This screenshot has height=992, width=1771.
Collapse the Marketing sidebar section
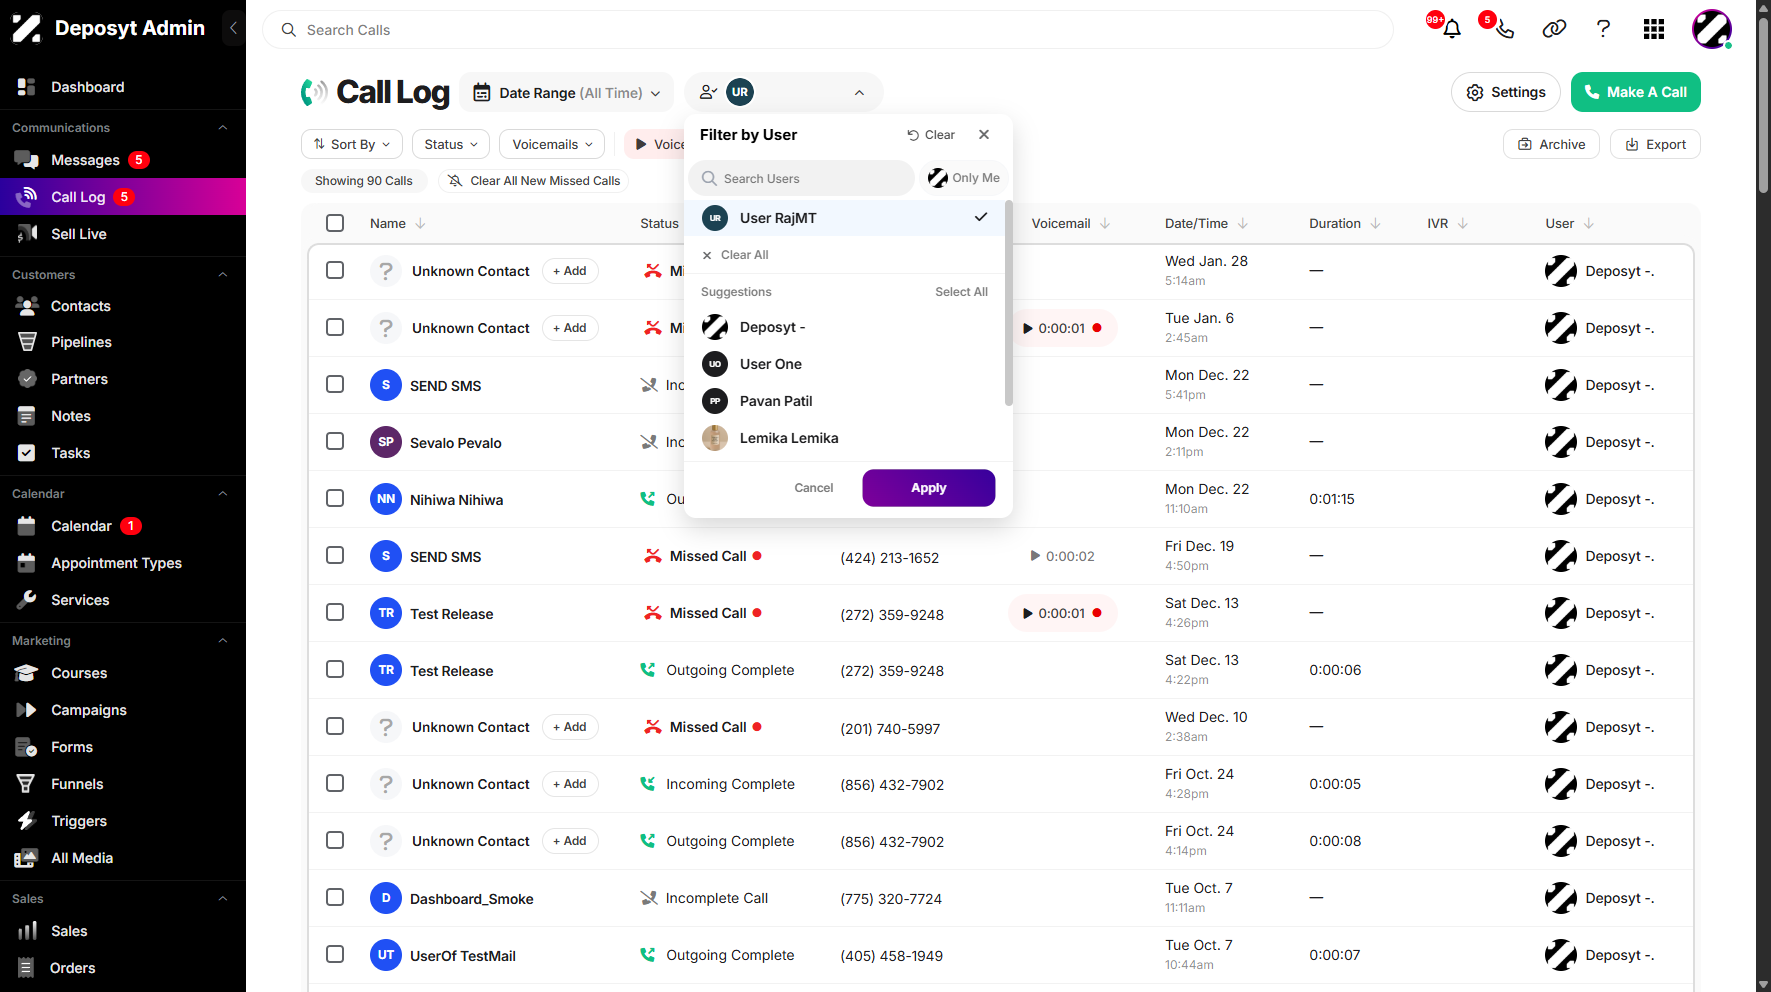click(223, 641)
